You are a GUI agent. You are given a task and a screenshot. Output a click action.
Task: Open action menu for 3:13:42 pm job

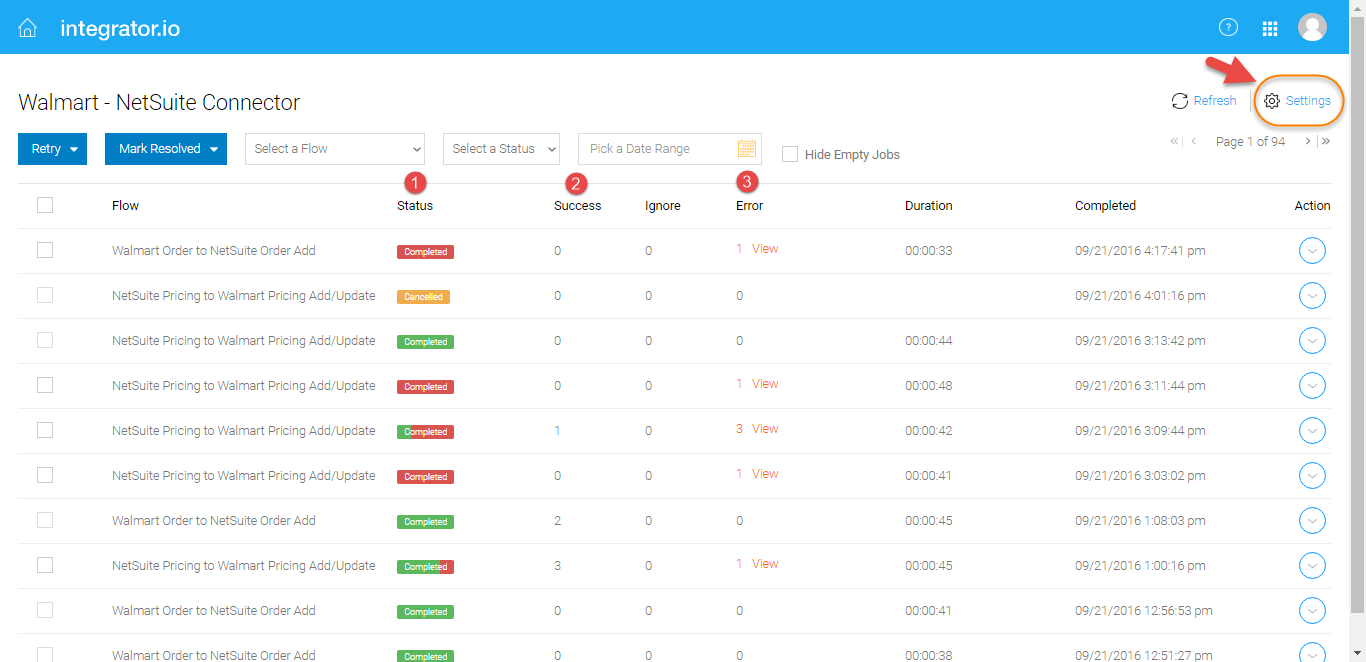[x=1312, y=341]
